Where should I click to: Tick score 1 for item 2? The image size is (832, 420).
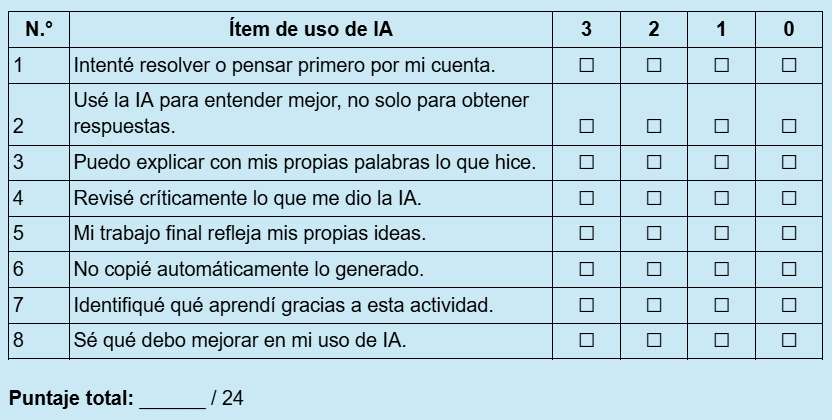721,127
